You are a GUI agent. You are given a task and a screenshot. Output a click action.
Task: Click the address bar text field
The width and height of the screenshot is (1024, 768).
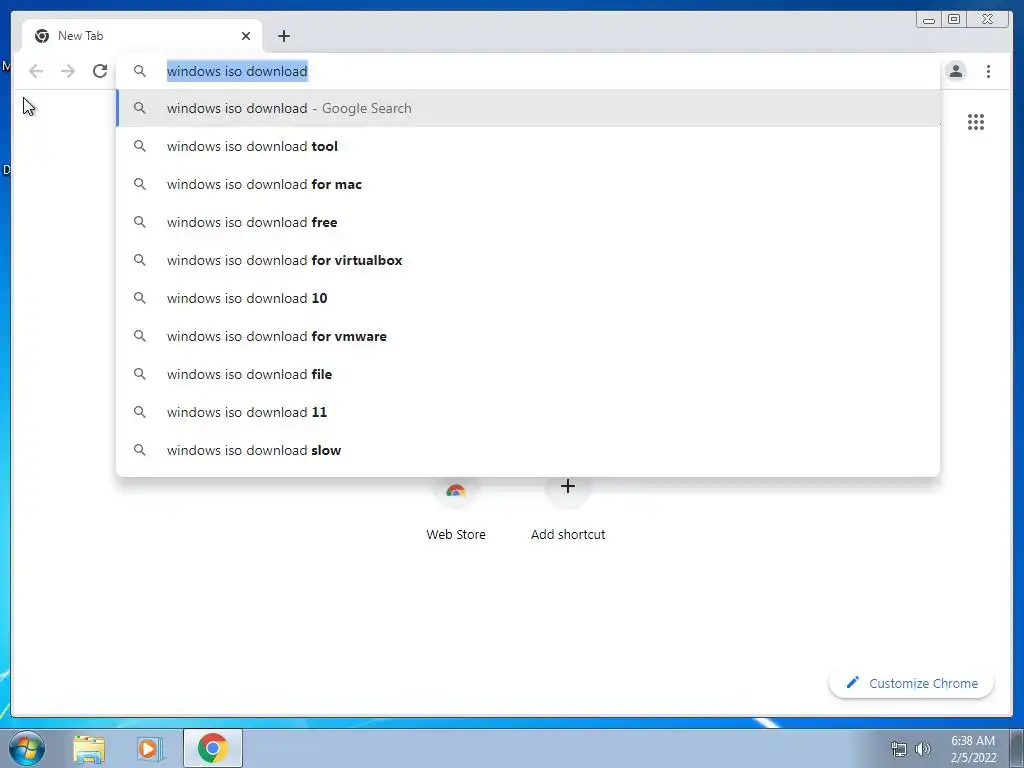[528, 71]
